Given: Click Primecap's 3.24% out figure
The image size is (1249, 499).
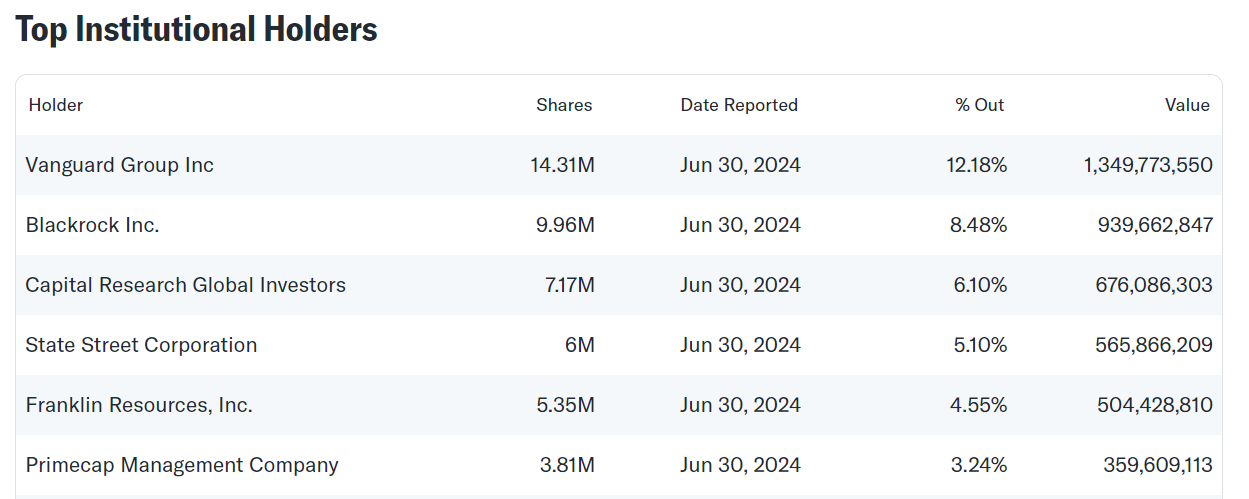Looking at the screenshot, I should 980,465.
